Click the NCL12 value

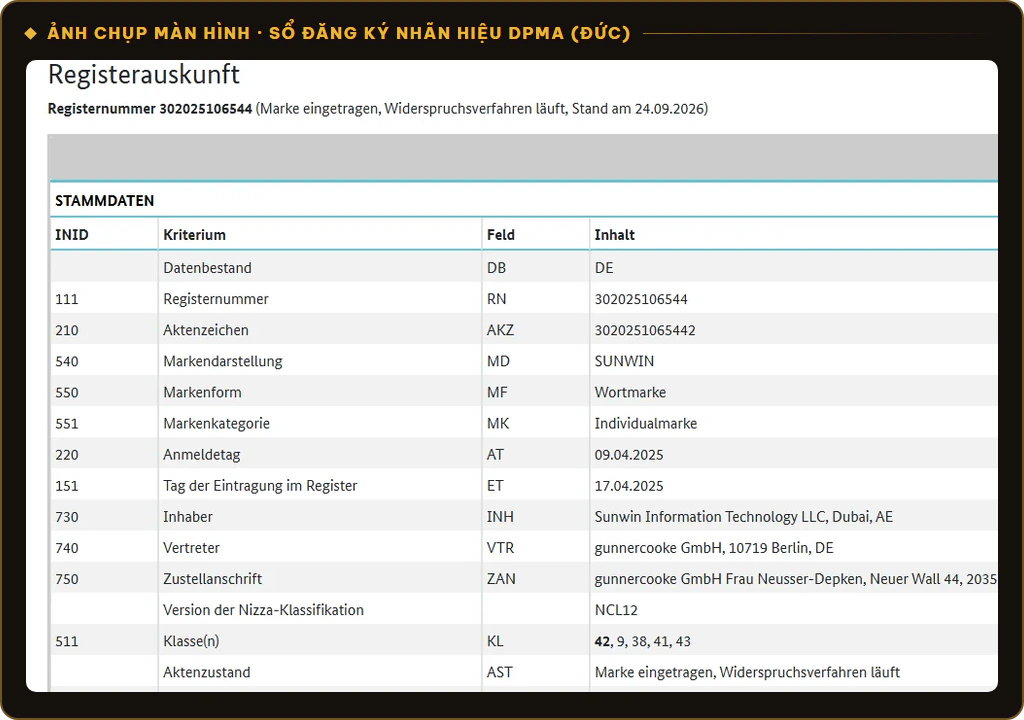616,610
